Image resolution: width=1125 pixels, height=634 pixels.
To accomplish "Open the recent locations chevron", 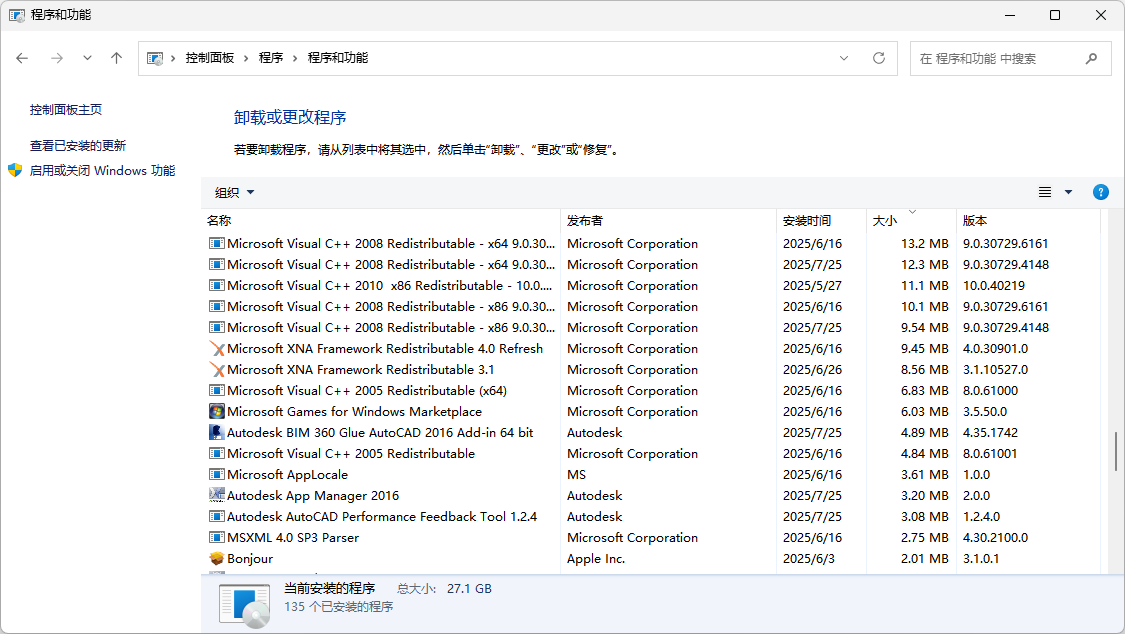I will 87,58.
